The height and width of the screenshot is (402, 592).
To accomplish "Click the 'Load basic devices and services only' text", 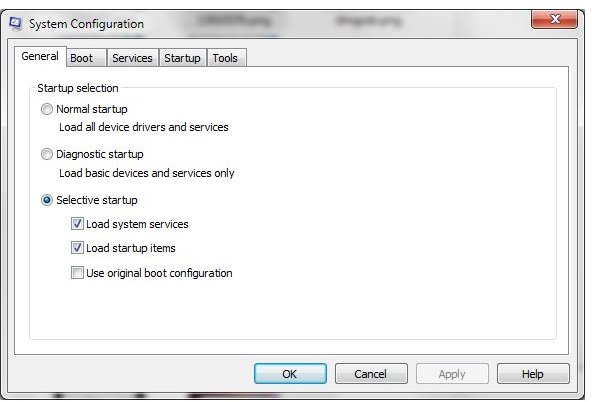I will click(147, 173).
